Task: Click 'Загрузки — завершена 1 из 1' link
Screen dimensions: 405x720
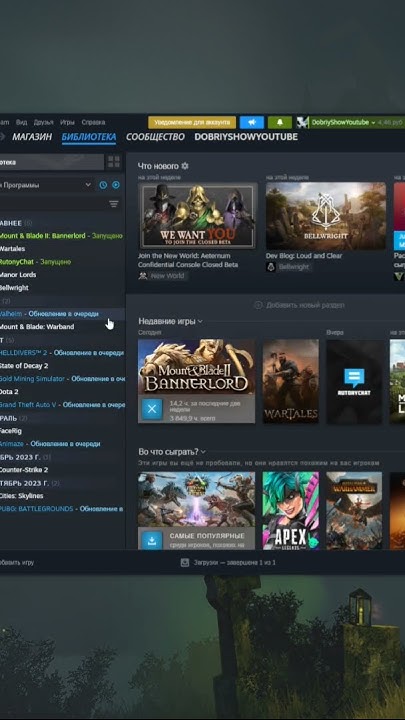Action: point(234,562)
